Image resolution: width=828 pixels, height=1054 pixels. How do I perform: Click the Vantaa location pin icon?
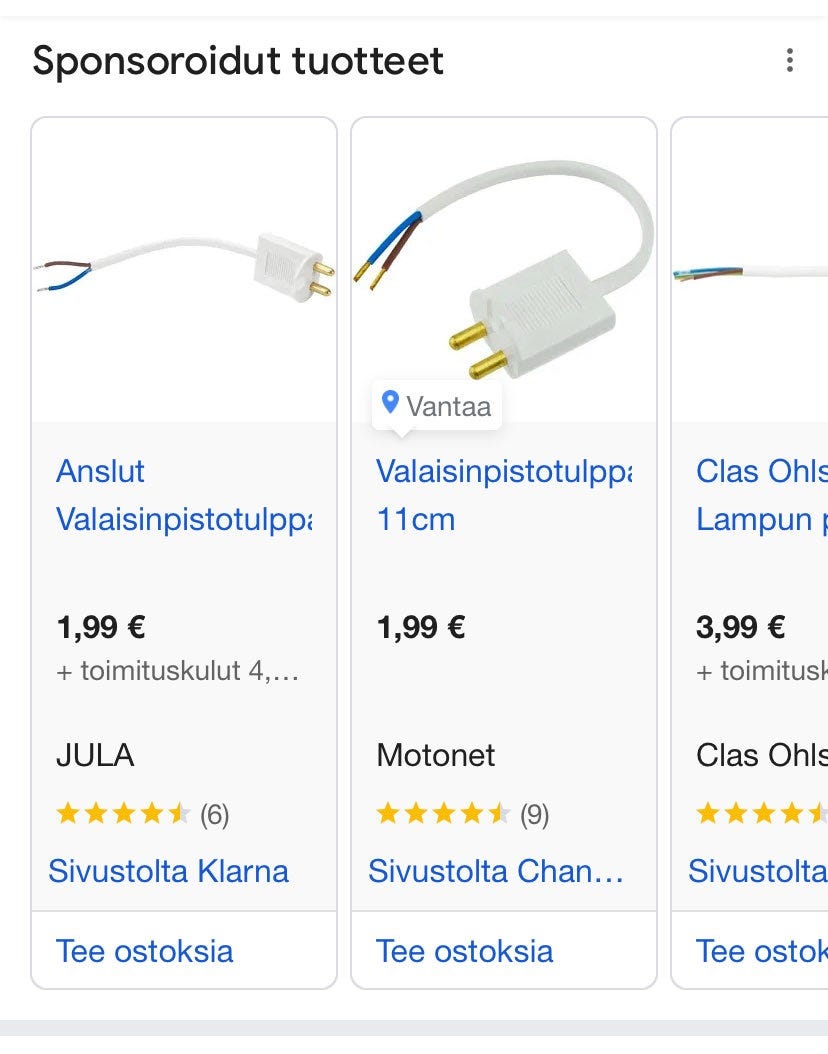(x=391, y=403)
